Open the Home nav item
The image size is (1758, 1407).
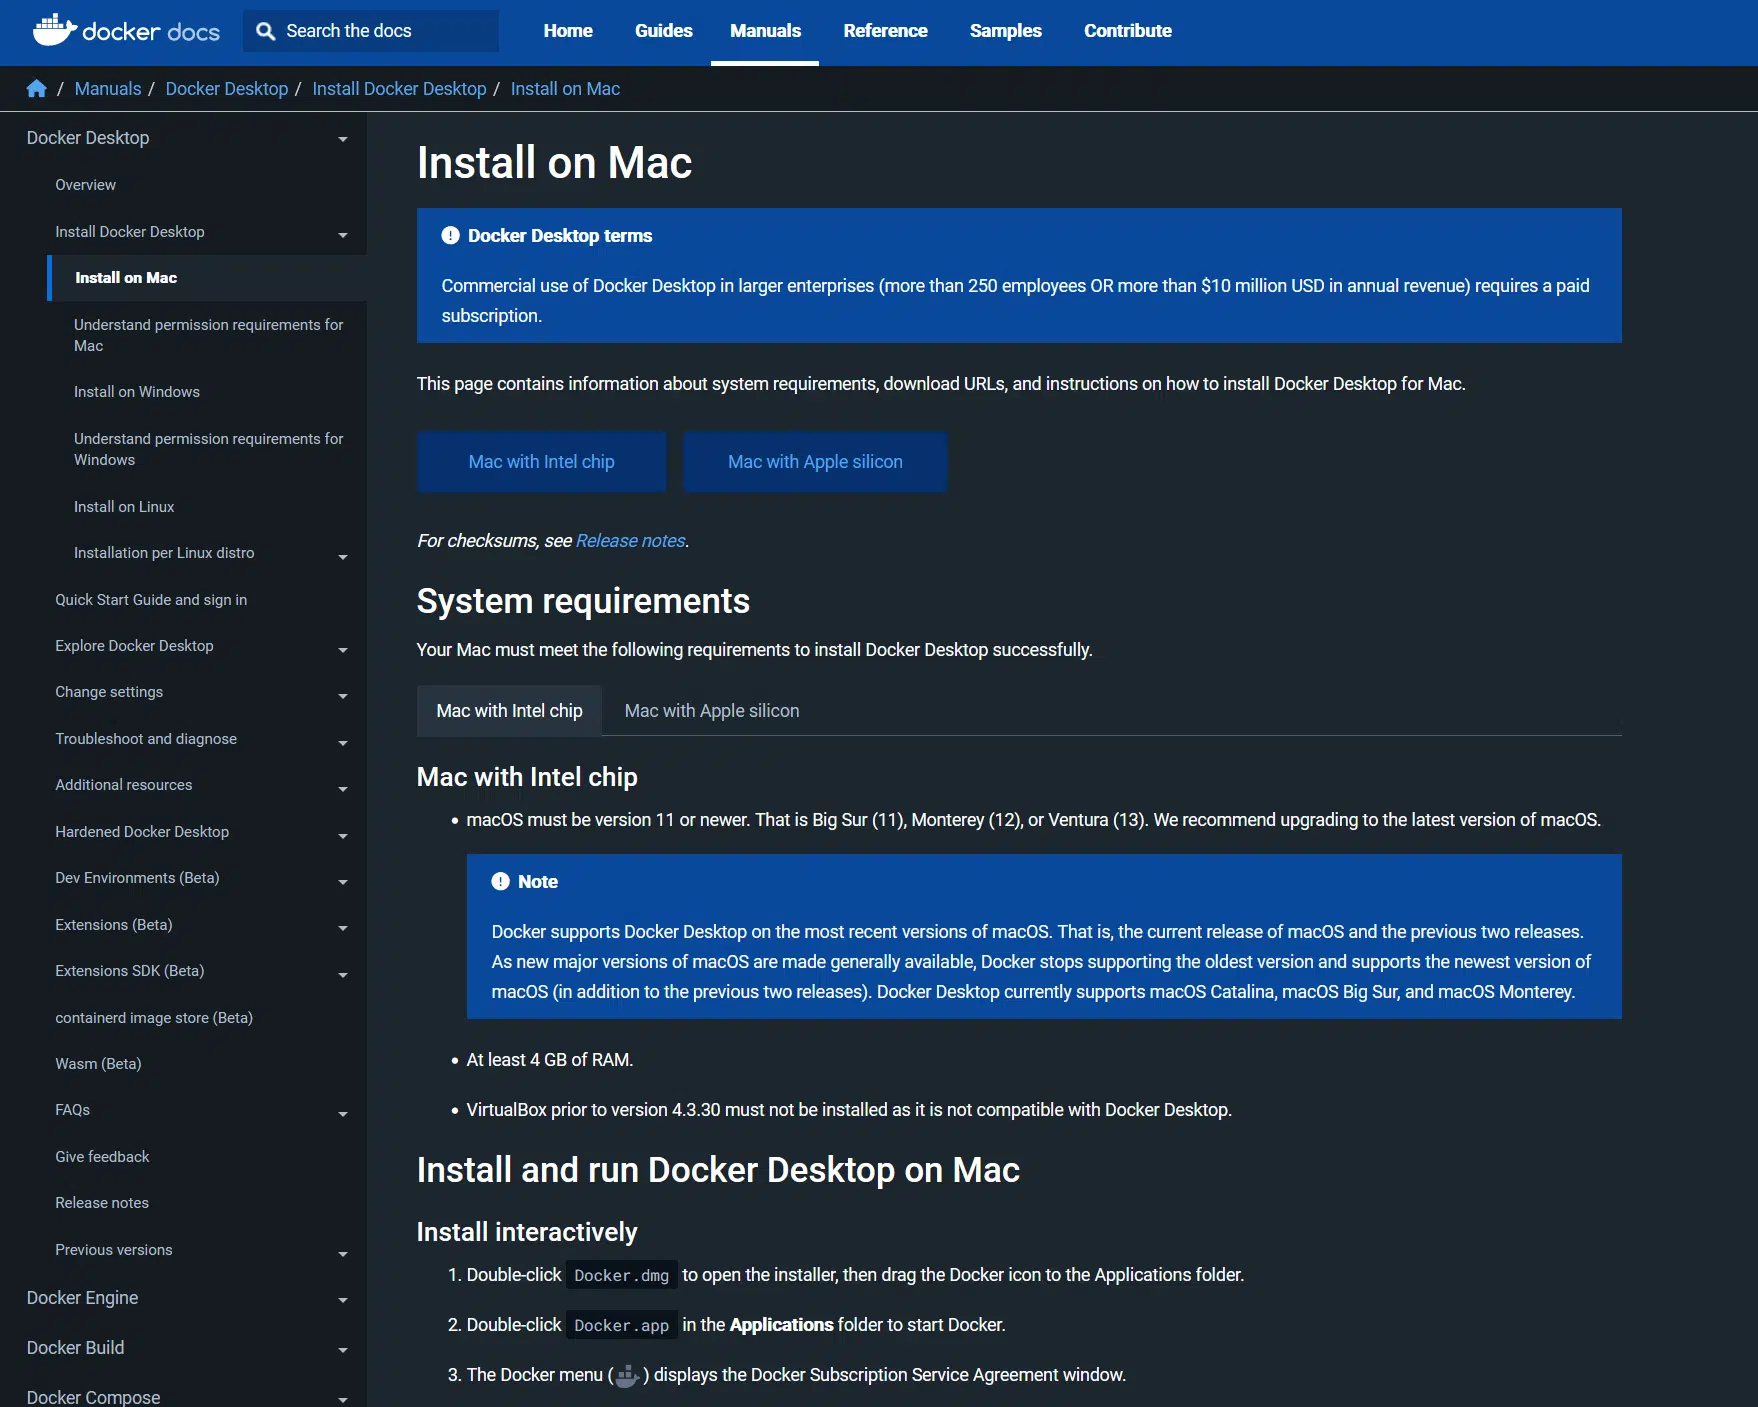tap(568, 31)
